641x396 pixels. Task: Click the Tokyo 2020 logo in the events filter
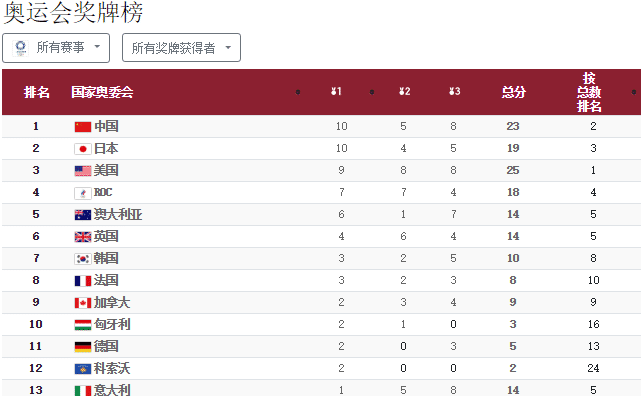(20, 48)
